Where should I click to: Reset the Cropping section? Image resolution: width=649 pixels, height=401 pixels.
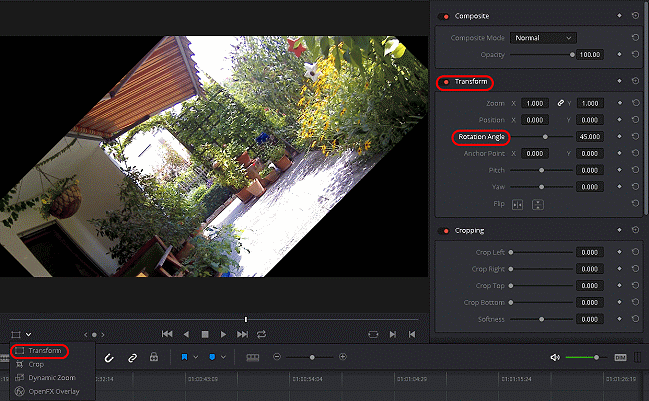(635, 230)
